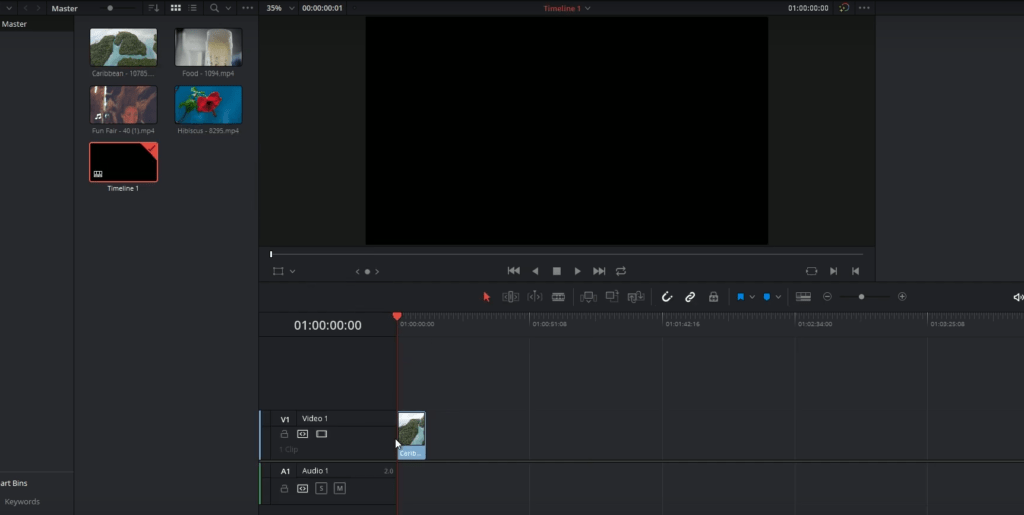Click timeline zoom in plus button
Image resolution: width=1024 pixels, height=515 pixels.
pos(903,296)
